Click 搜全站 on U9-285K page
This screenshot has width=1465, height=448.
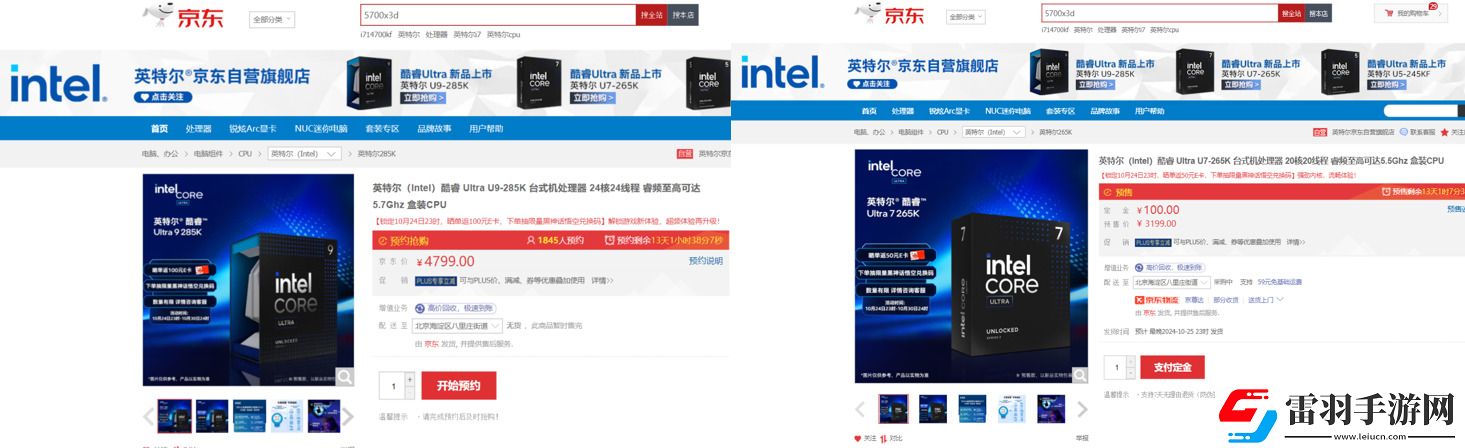[651, 15]
